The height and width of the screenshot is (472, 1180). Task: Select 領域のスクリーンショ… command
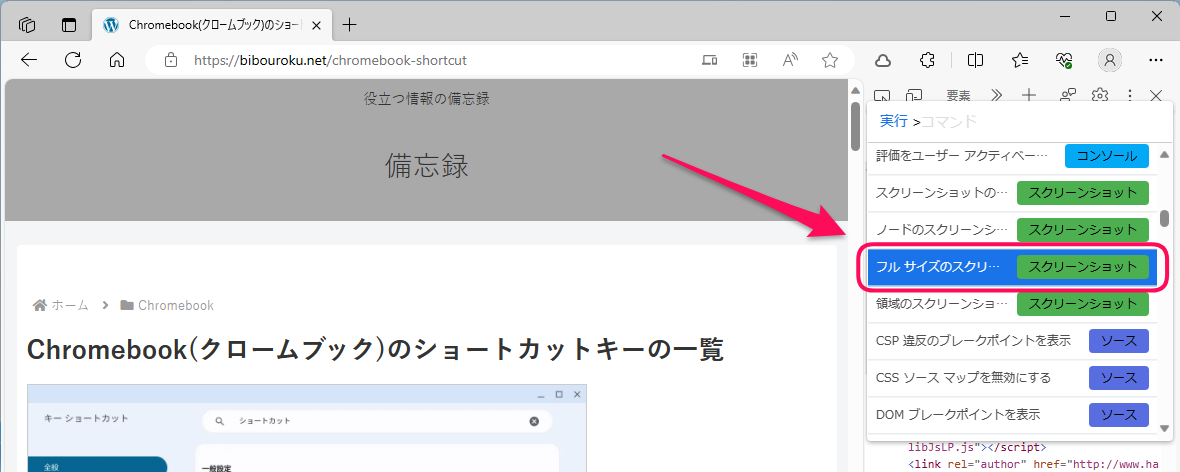pos(1011,304)
